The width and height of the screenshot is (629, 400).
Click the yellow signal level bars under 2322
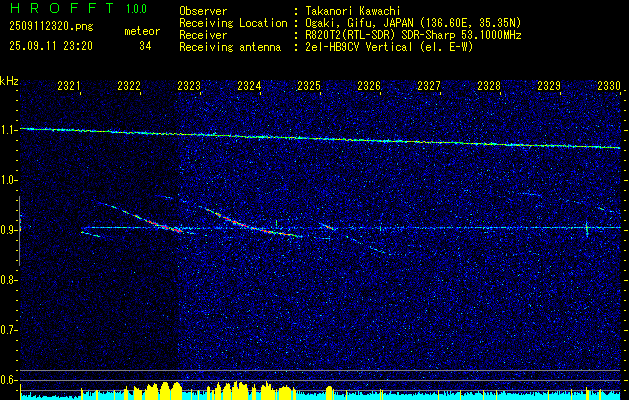point(153,390)
